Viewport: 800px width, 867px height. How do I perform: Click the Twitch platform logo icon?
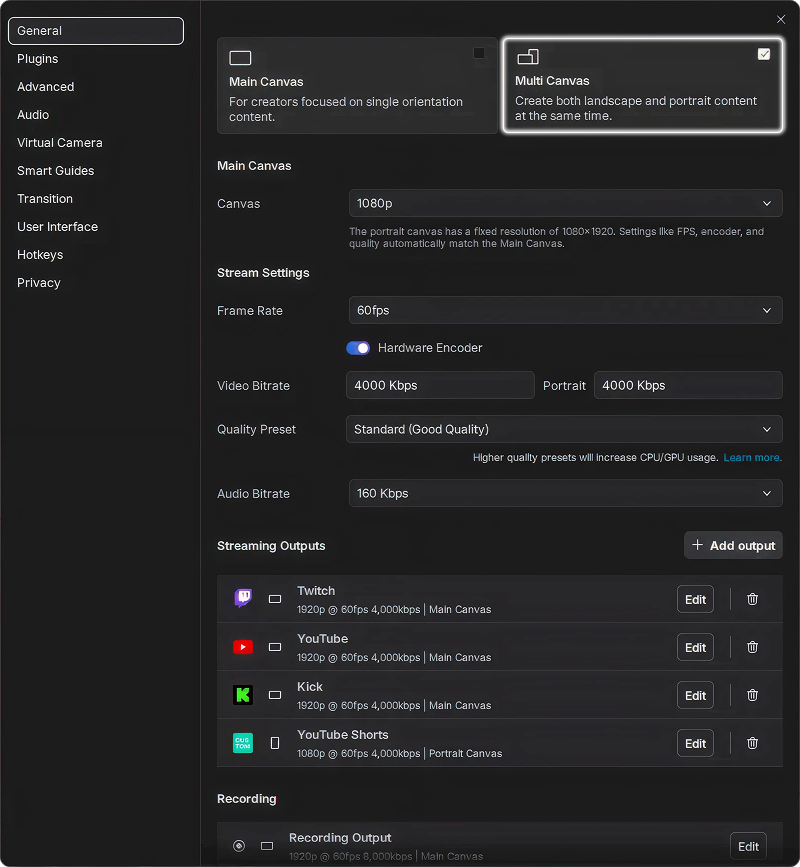click(x=243, y=599)
